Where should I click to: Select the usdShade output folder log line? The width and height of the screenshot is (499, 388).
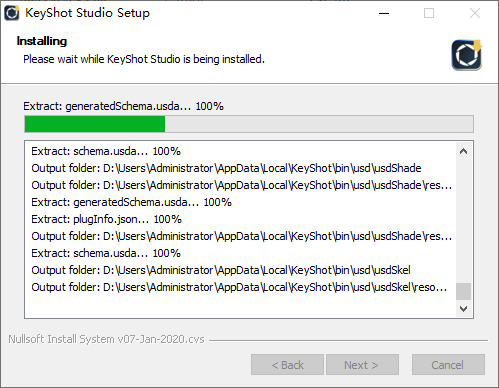pos(226,168)
